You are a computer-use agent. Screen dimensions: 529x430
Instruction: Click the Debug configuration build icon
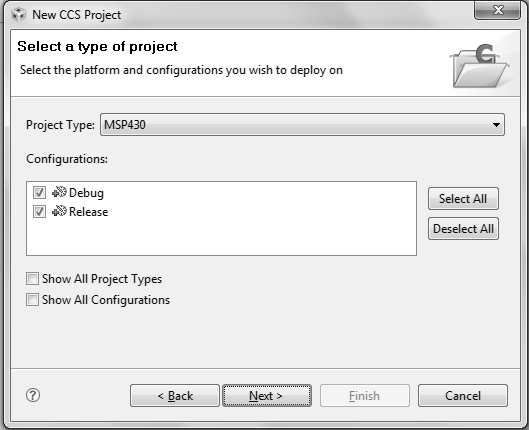[59, 192]
